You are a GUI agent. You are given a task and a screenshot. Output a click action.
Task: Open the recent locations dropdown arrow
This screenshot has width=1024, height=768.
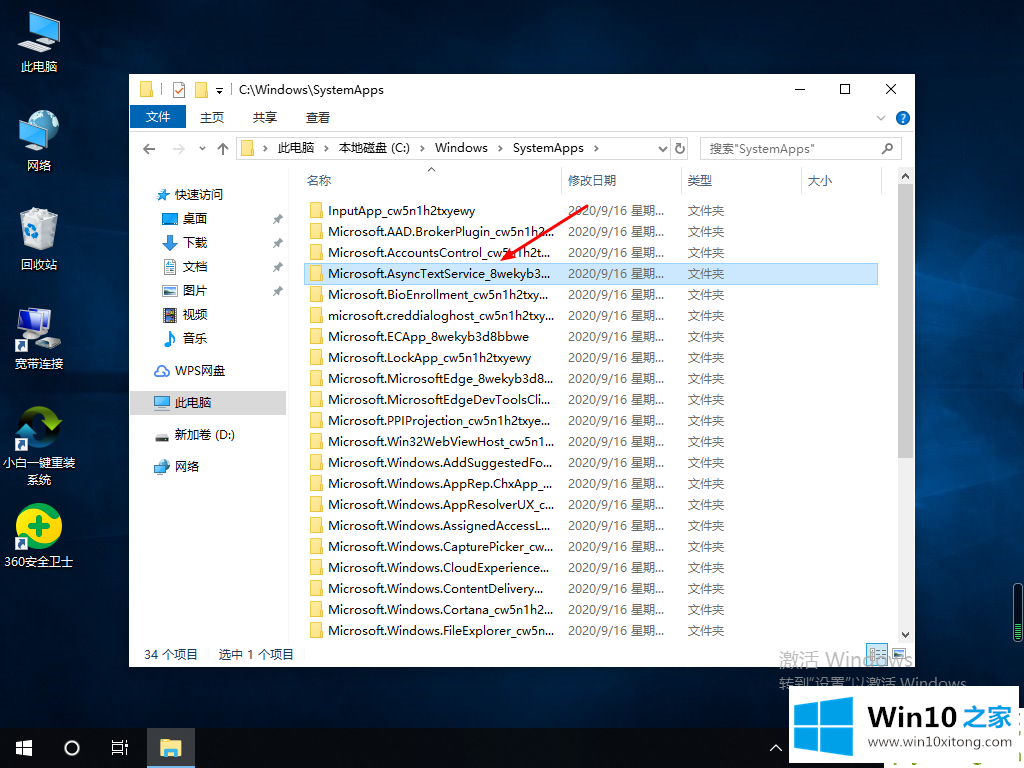[202, 149]
